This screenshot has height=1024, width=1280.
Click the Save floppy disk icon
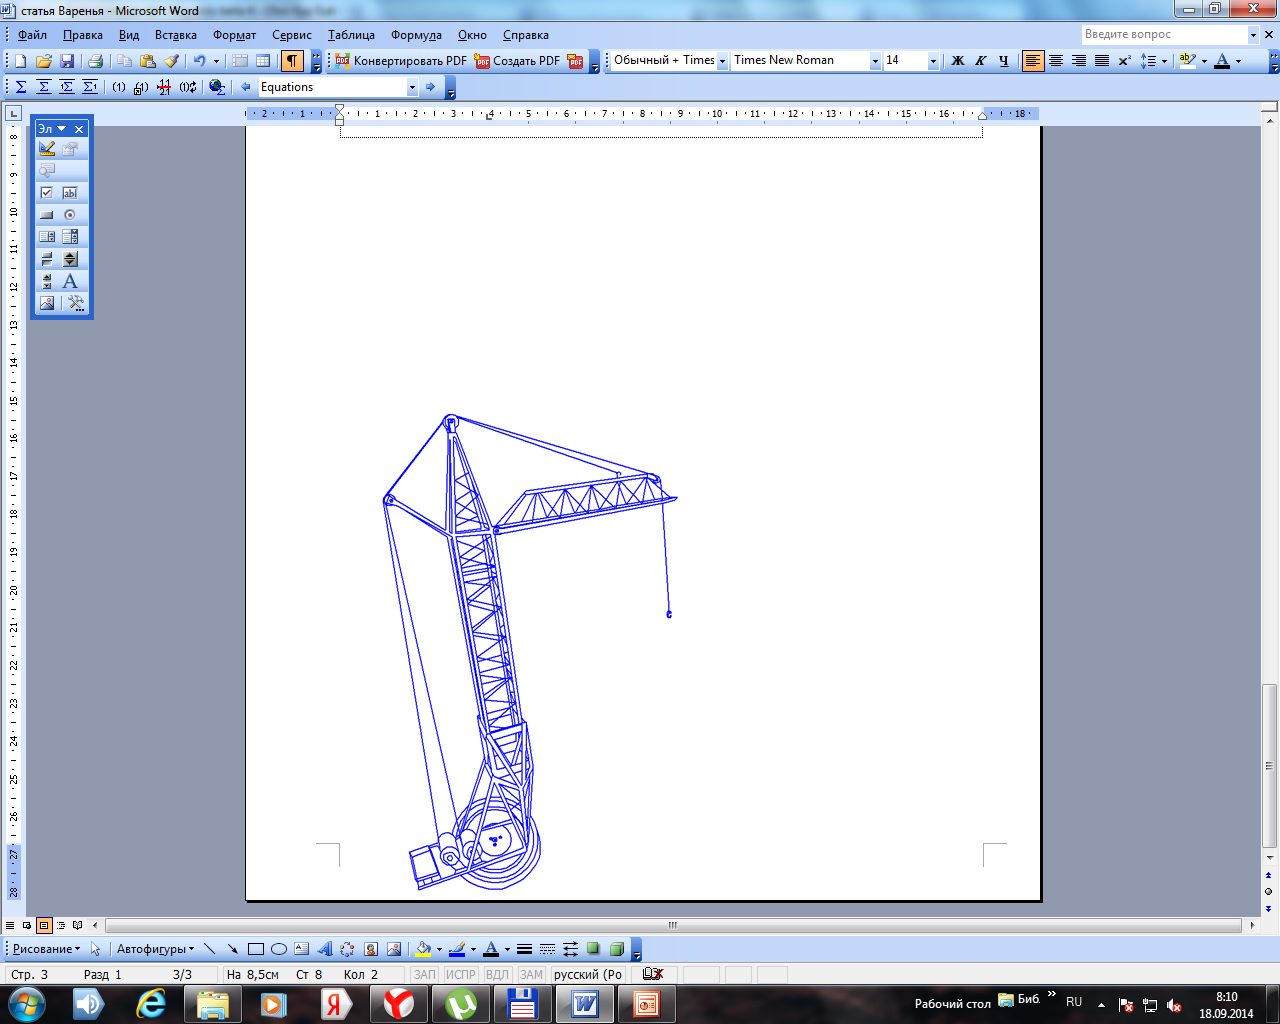pyautogui.click(x=67, y=61)
